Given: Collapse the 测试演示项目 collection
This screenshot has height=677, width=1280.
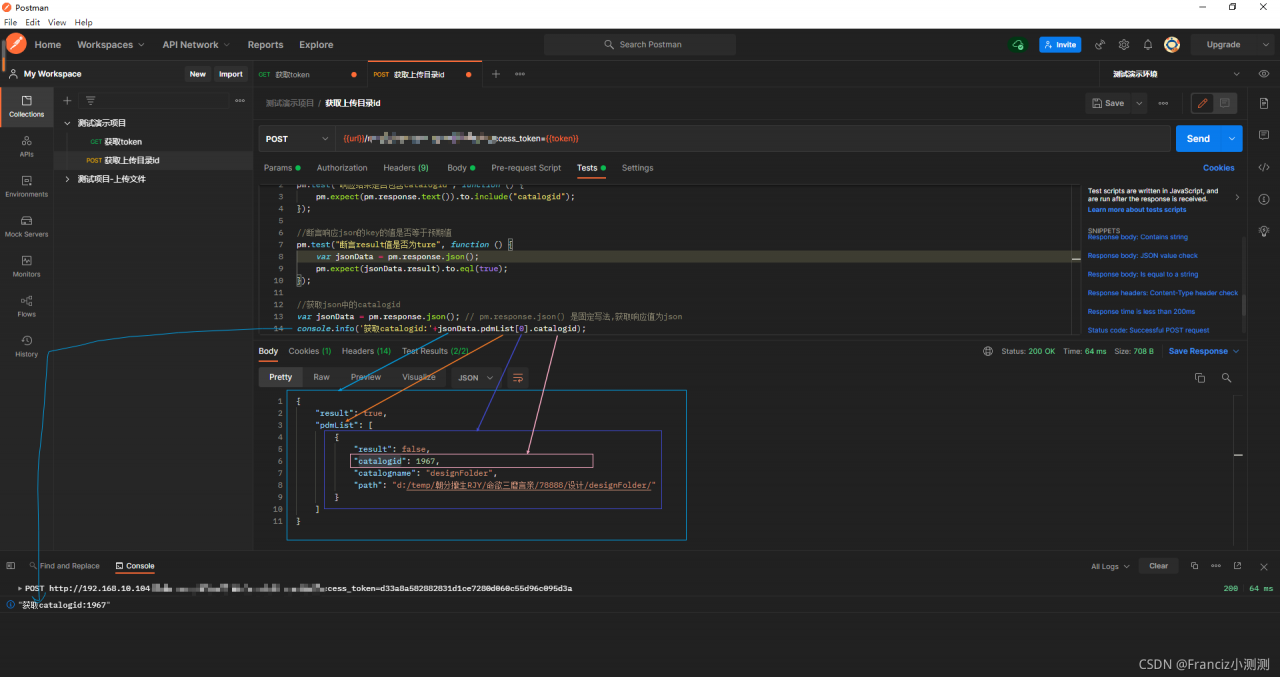Looking at the screenshot, I should click(67, 123).
